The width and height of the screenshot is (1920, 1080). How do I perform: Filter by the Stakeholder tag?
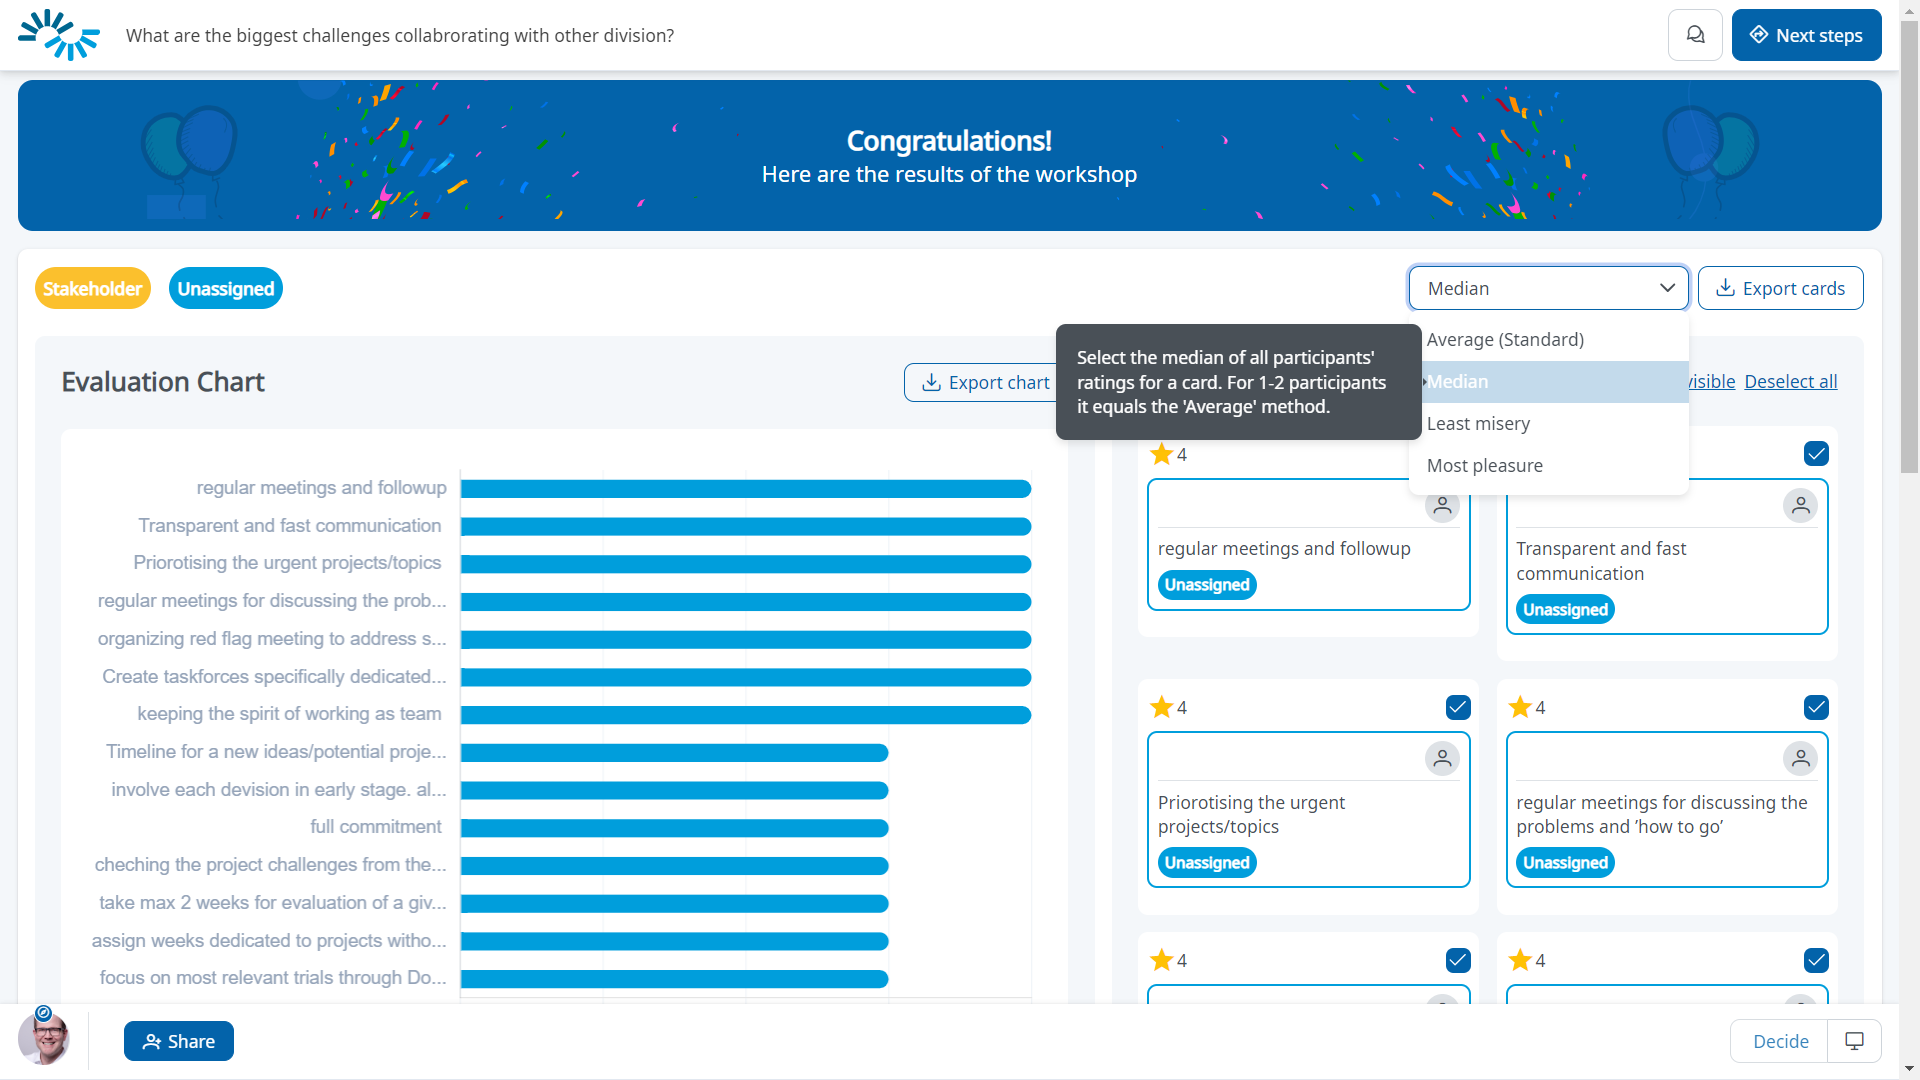[x=92, y=289]
